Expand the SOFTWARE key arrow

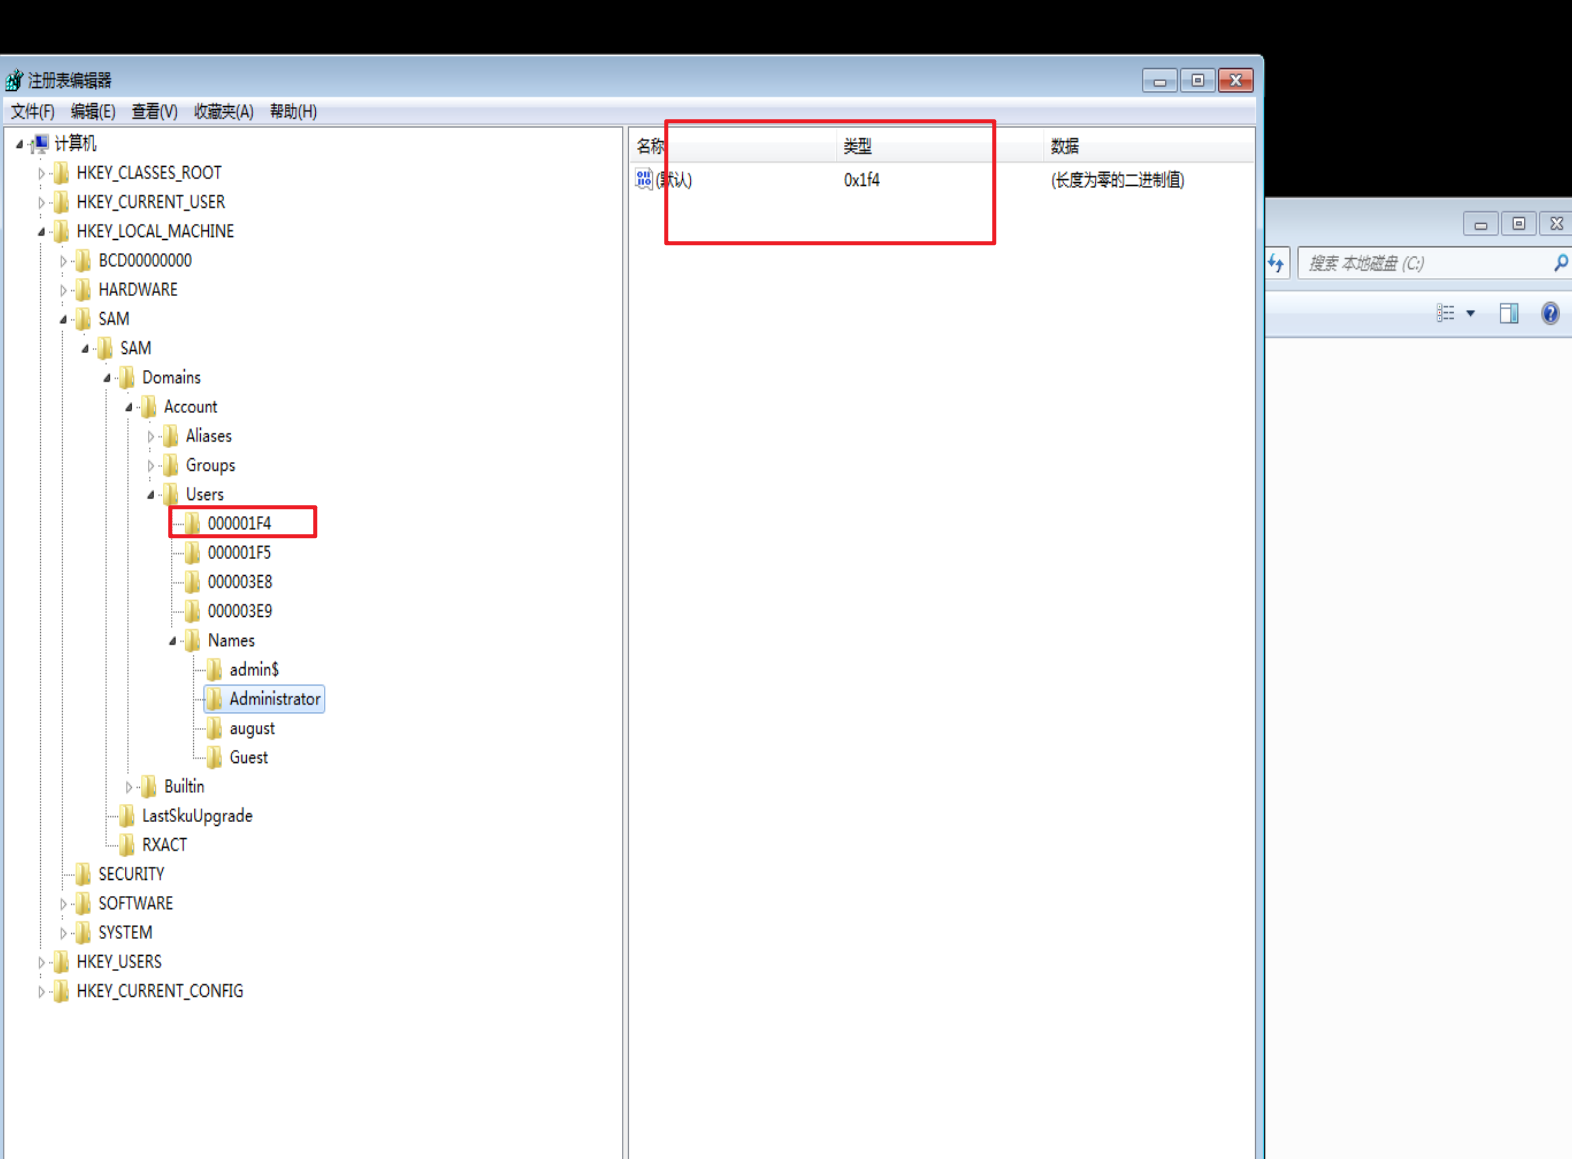(63, 904)
